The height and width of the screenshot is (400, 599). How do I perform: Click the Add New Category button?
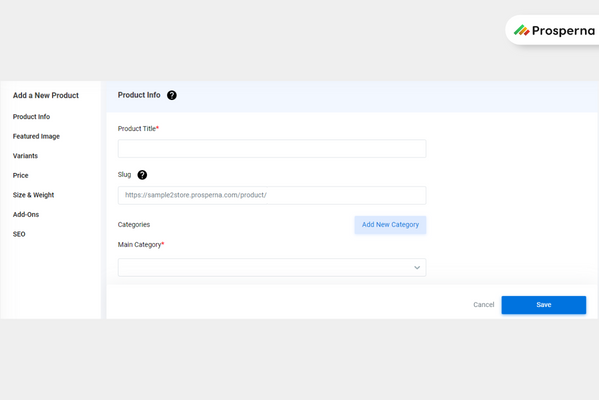(390, 225)
